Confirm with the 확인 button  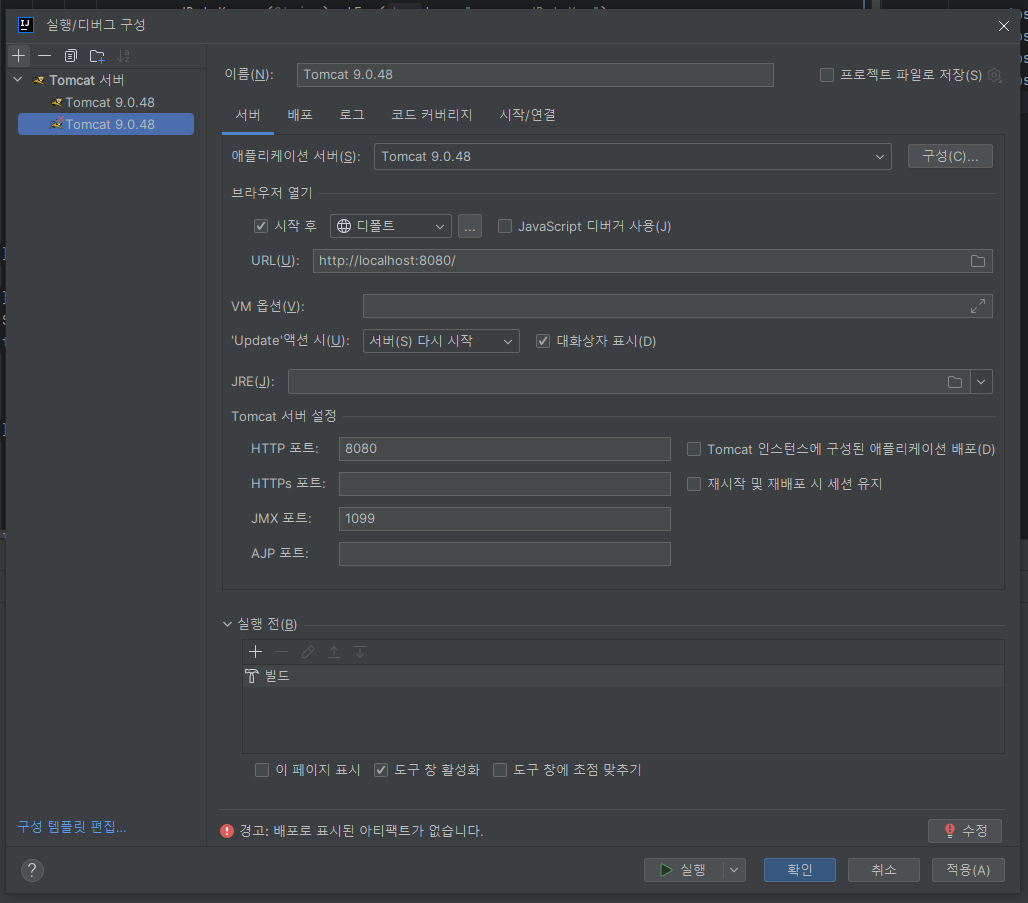pos(800,870)
